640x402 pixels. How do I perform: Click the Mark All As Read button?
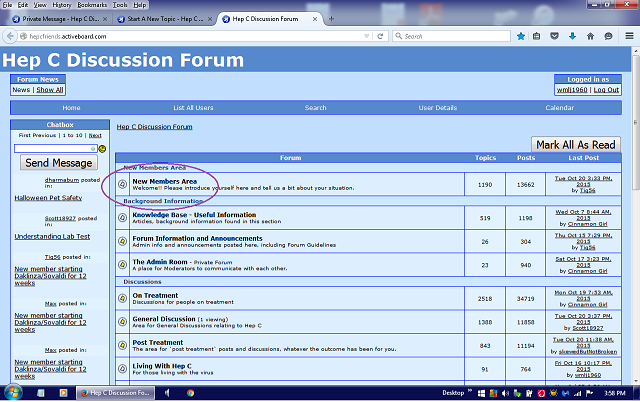576,145
